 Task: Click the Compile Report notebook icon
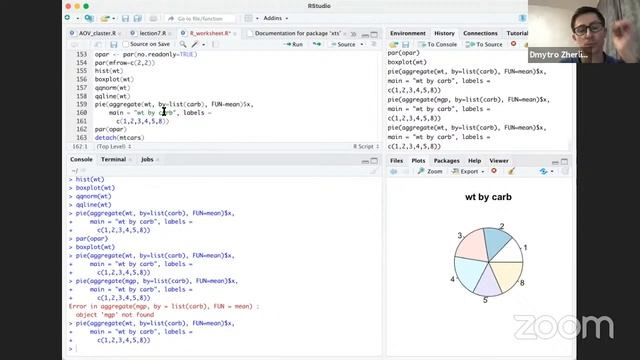pos(215,44)
